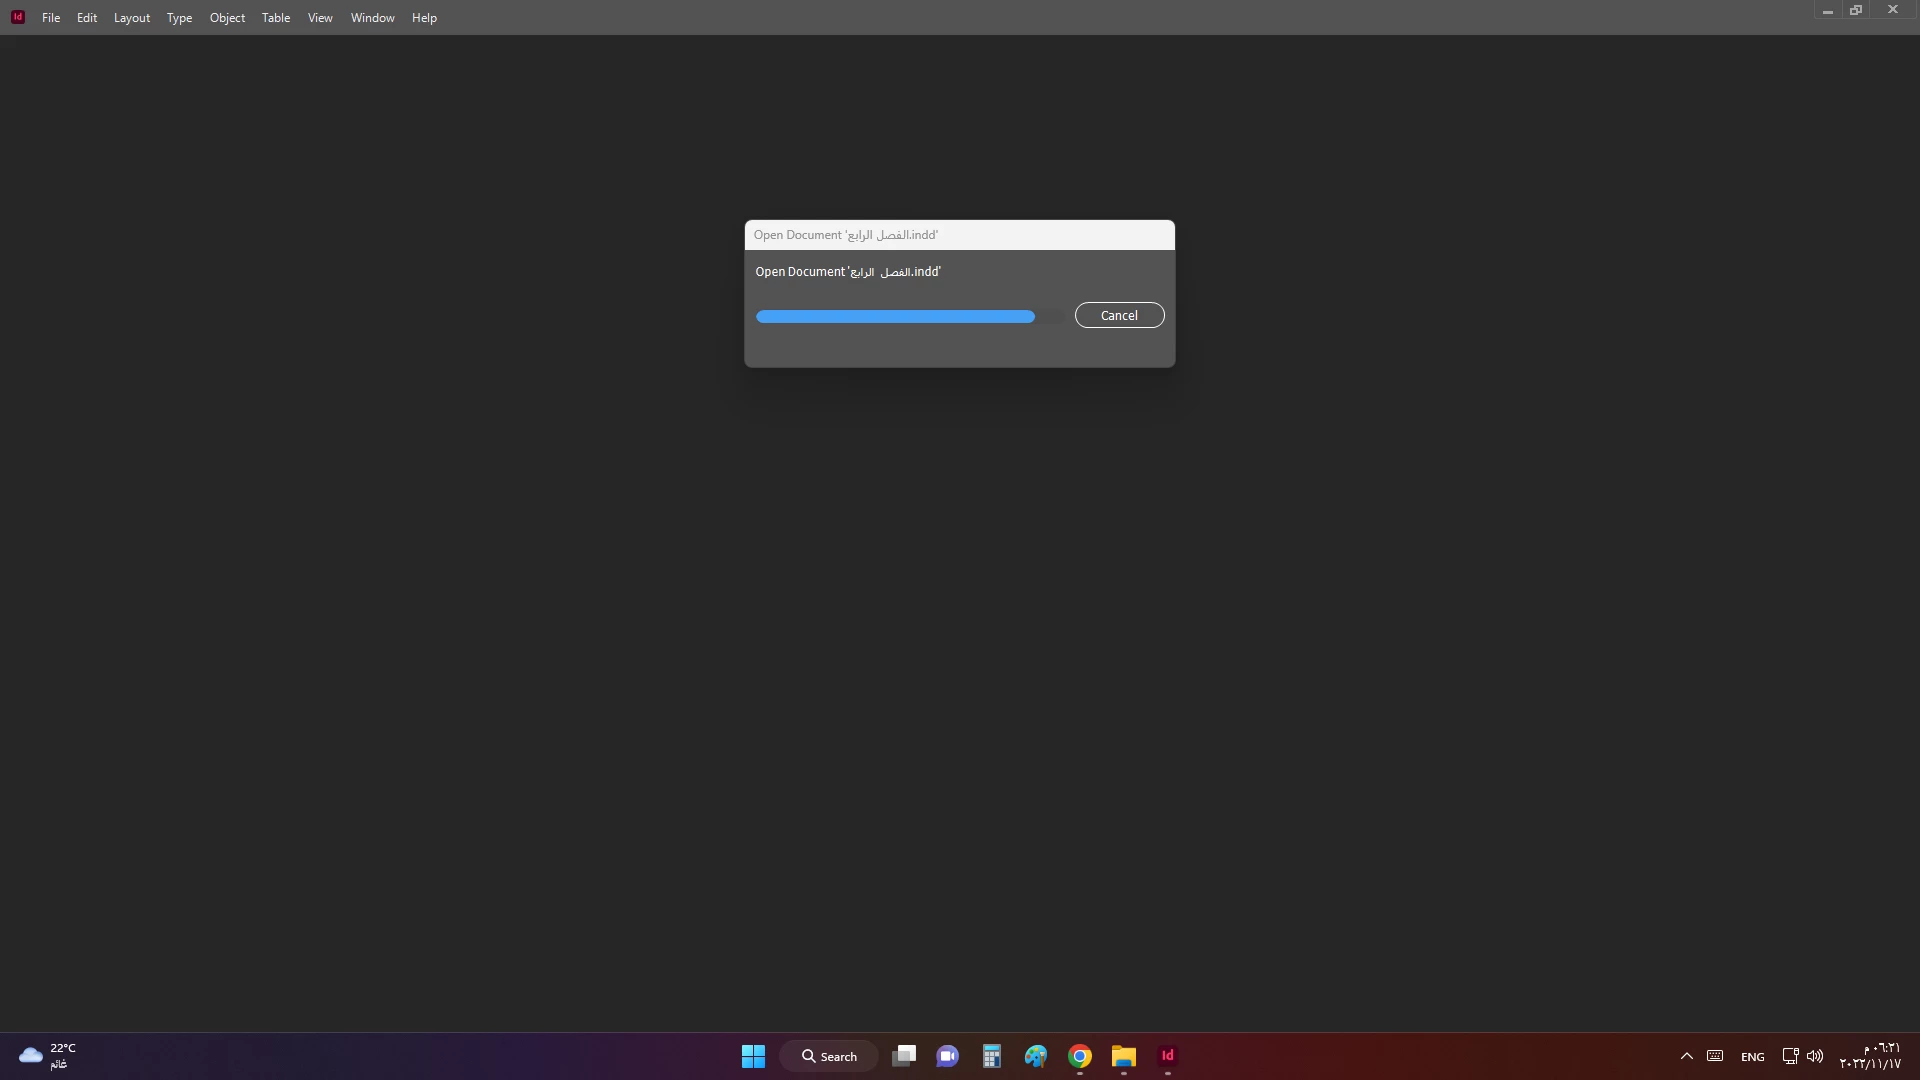The image size is (1920, 1080).
Task: Open the Layout menu
Action: 131,18
